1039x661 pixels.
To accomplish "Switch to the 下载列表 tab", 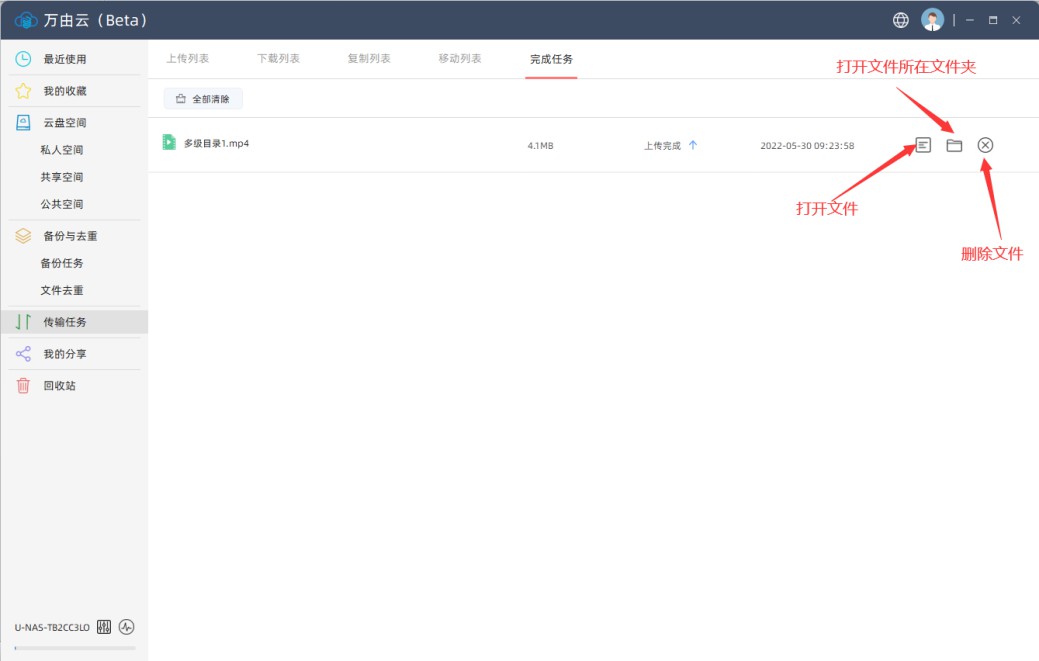I will pos(278,59).
